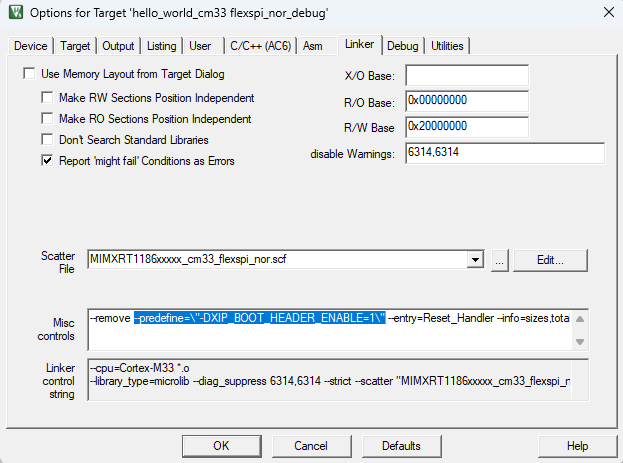Enable Use Memory Layout from Target Dialog

coord(29,74)
